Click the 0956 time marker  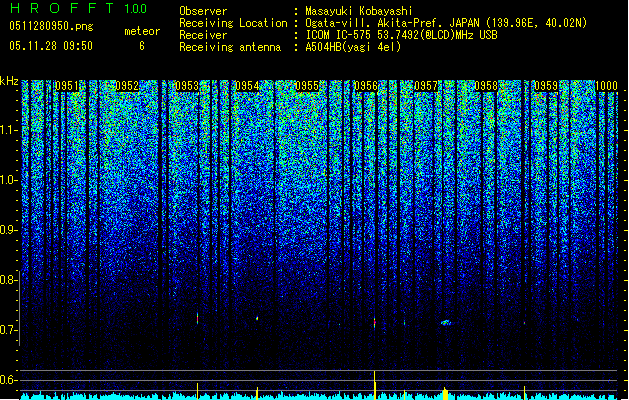pos(366,86)
